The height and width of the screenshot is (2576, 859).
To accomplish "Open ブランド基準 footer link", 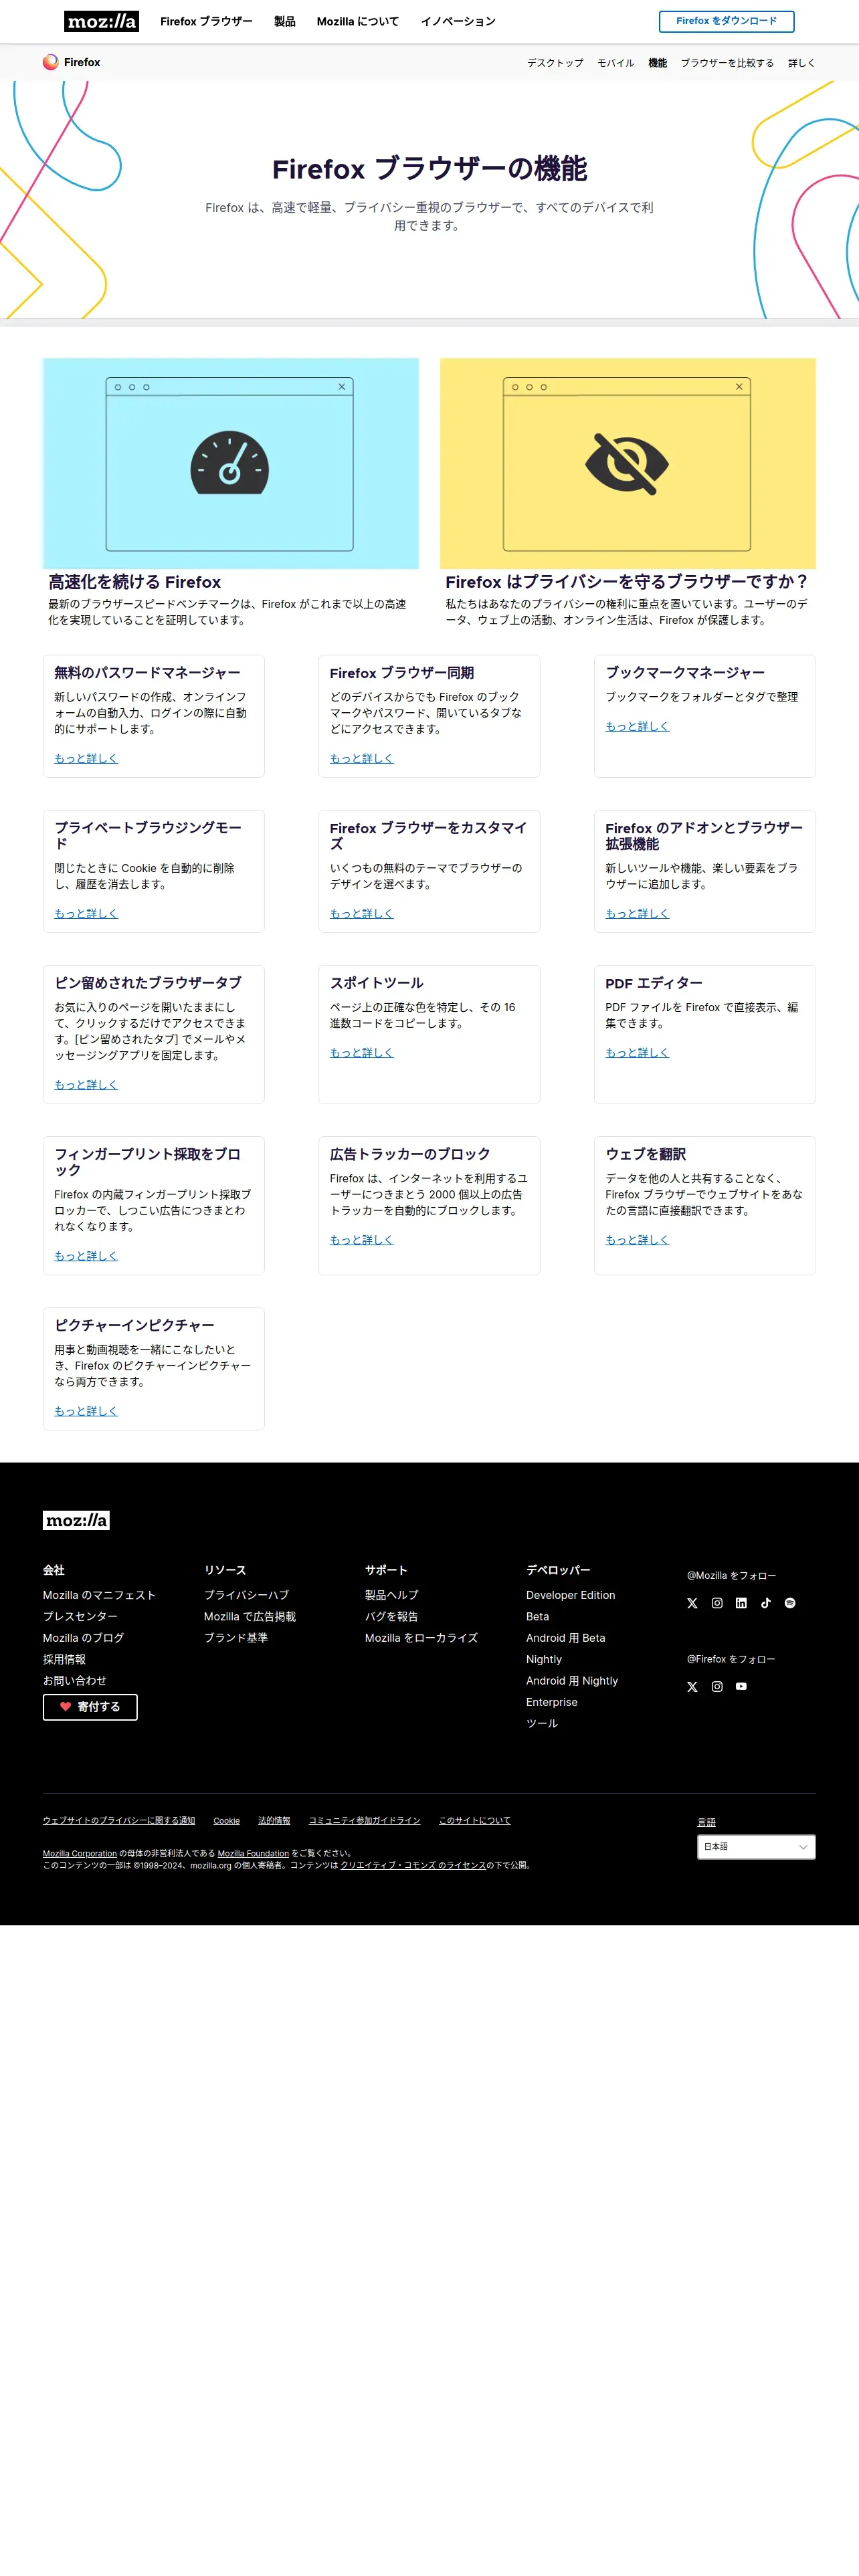I will click(x=236, y=1638).
